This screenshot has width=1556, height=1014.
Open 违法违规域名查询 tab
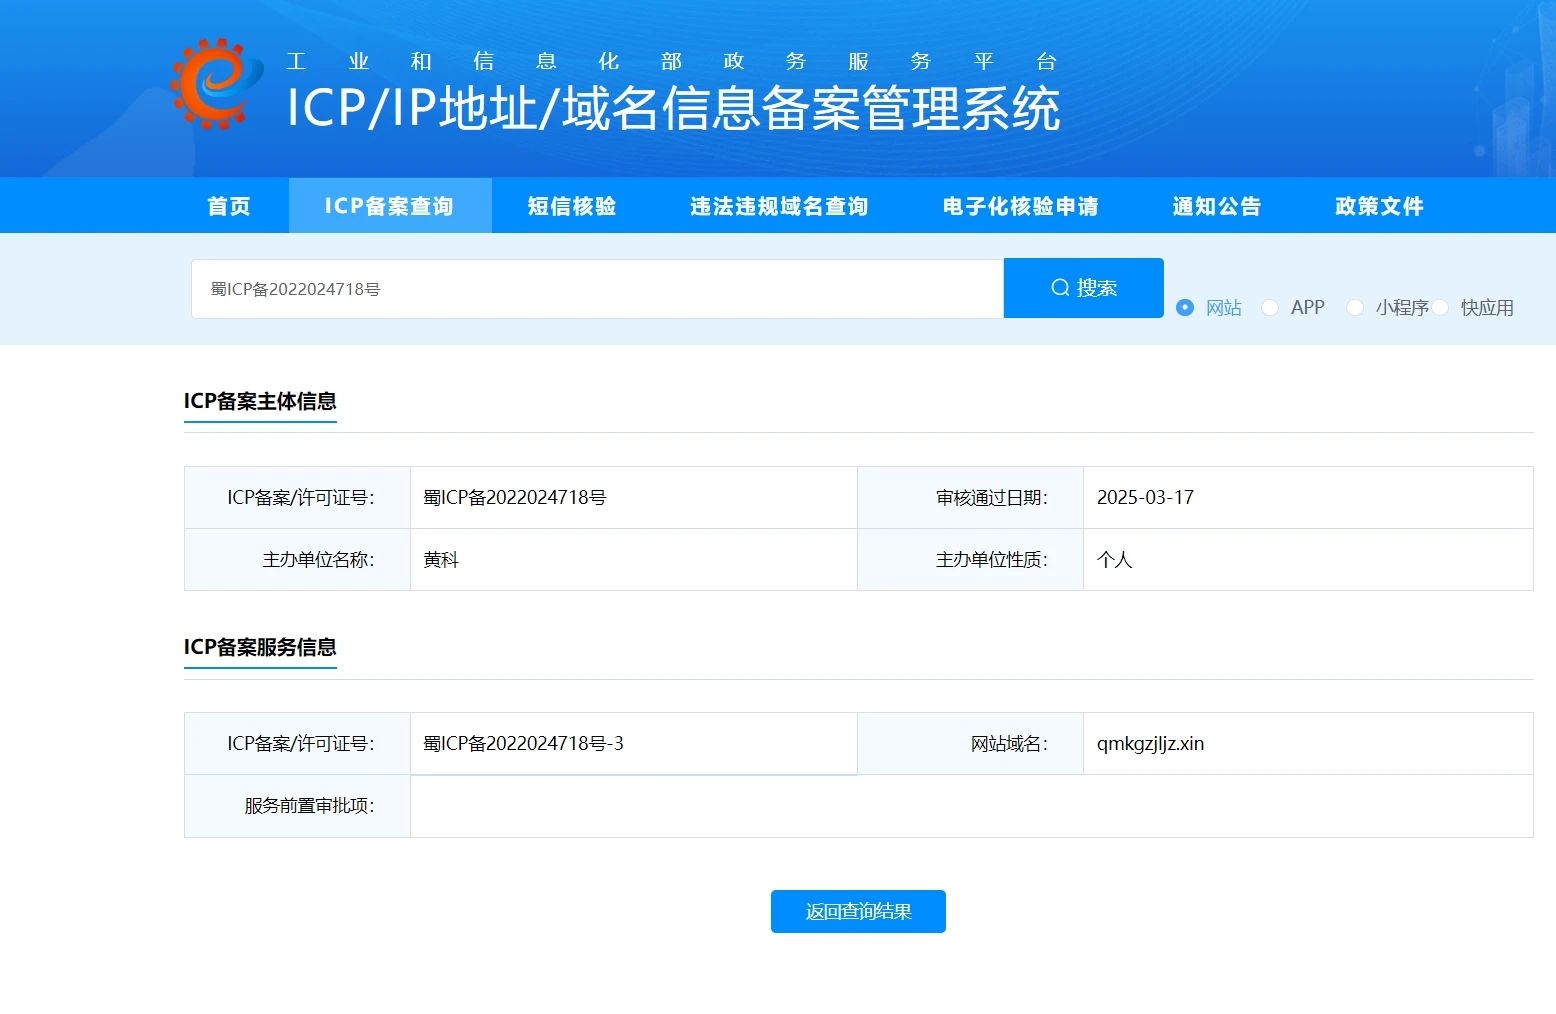[779, 206]
